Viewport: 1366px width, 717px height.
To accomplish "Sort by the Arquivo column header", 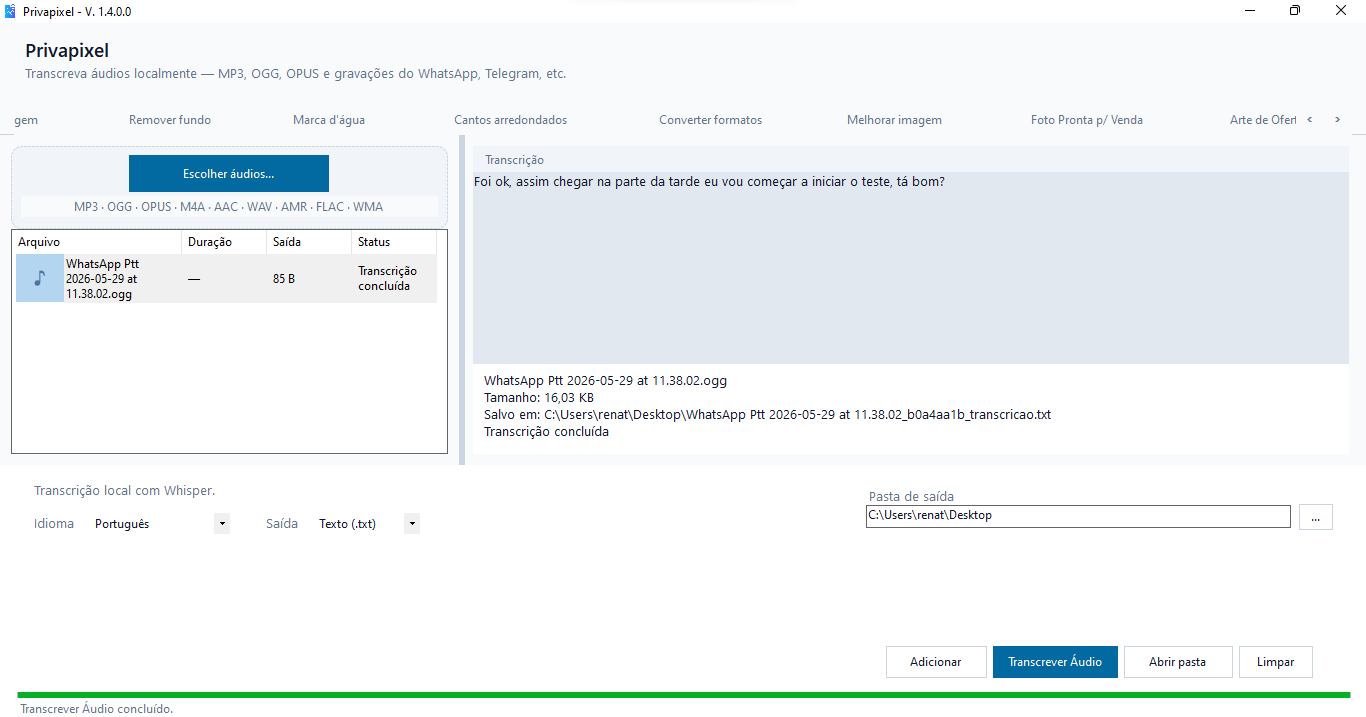I will tap(97, 242).
